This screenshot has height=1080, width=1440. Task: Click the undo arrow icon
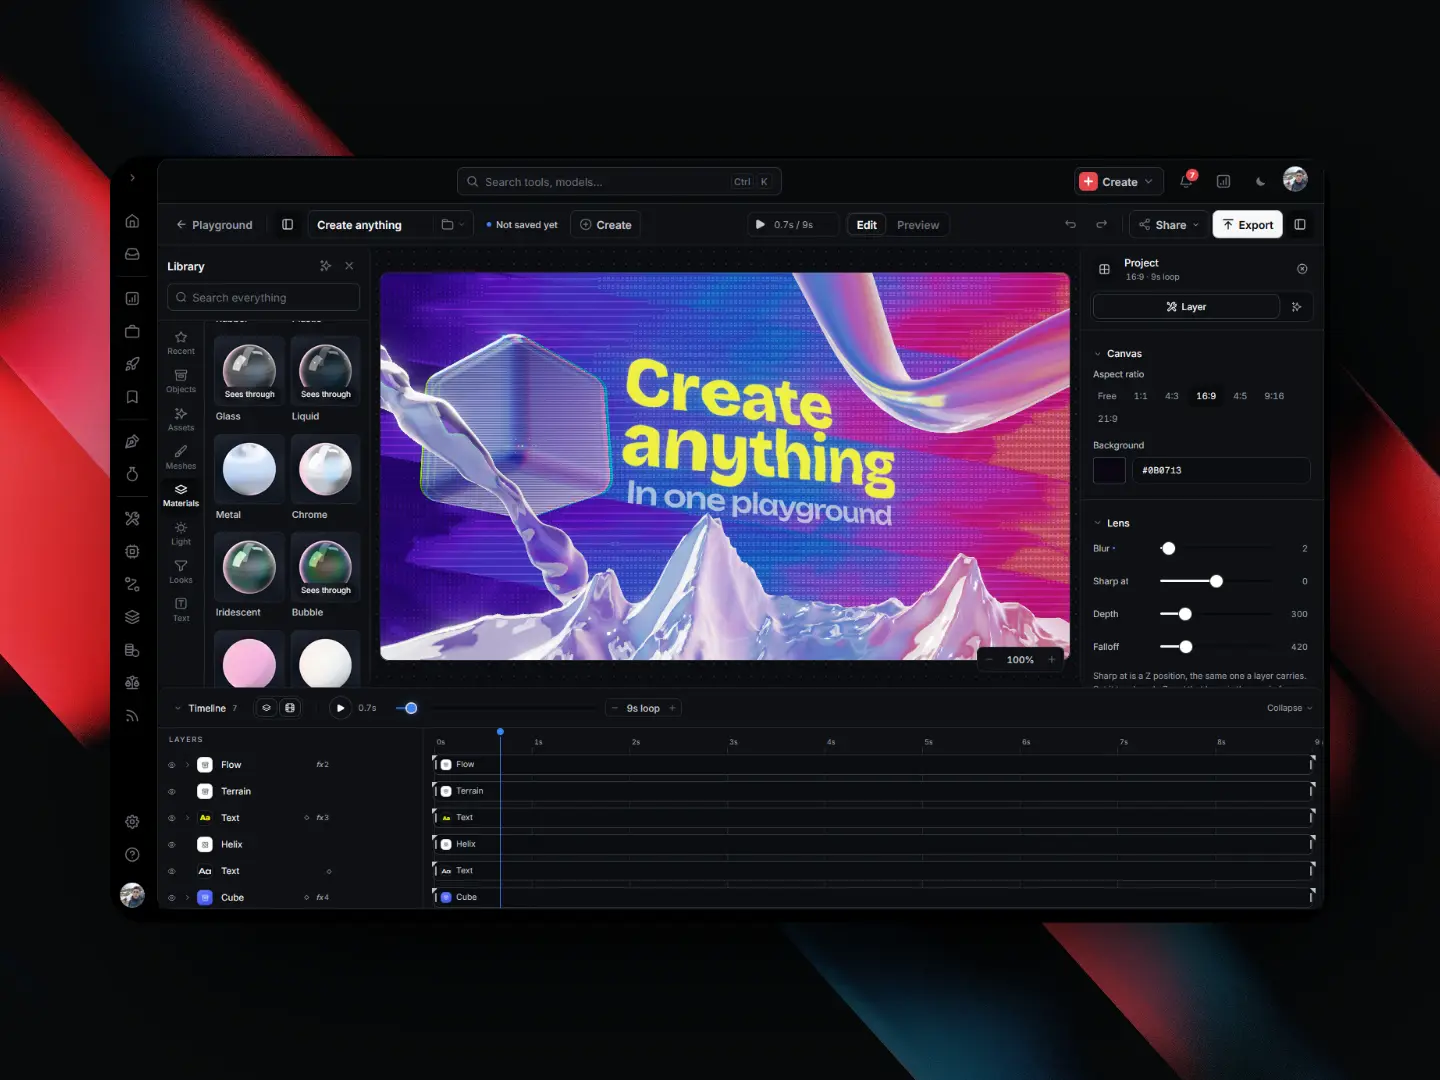[1071, 224]
